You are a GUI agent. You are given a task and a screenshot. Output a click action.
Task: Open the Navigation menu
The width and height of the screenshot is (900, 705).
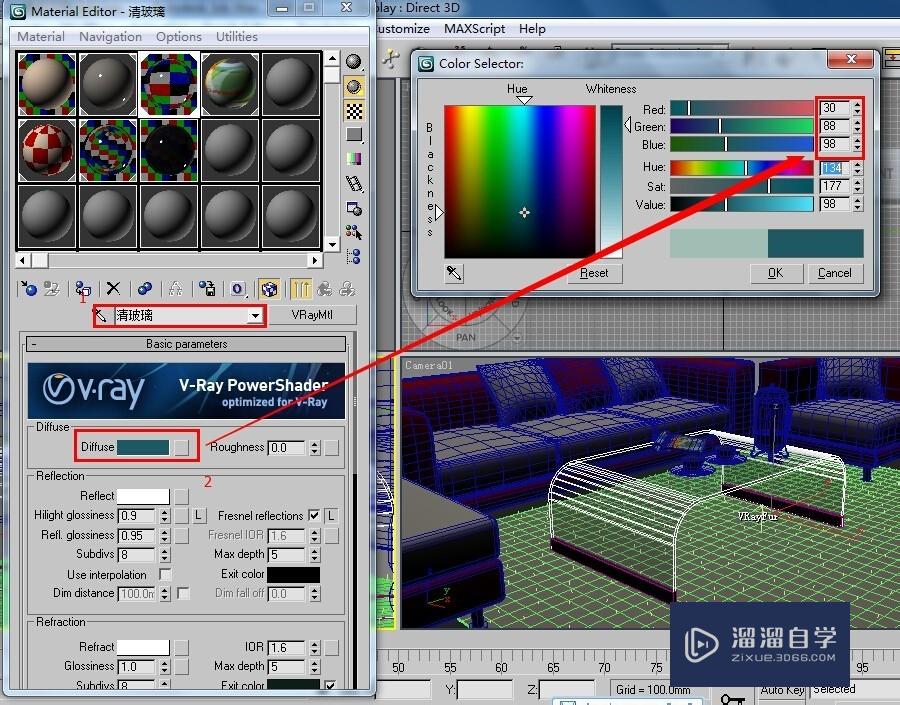(x=110, y=36)
